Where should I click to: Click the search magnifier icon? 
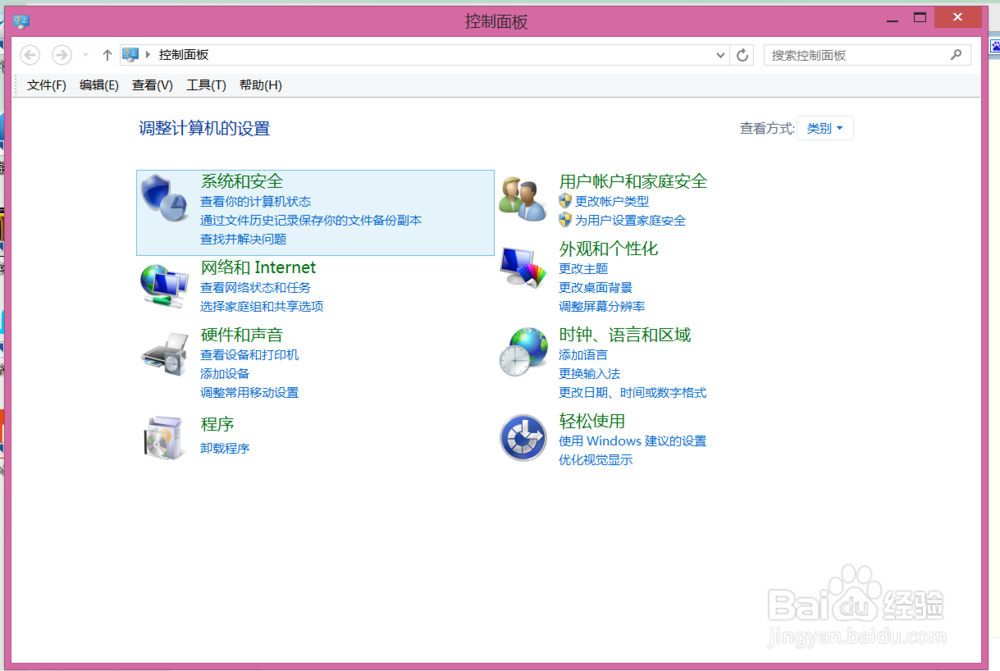[x=957, y=55]
